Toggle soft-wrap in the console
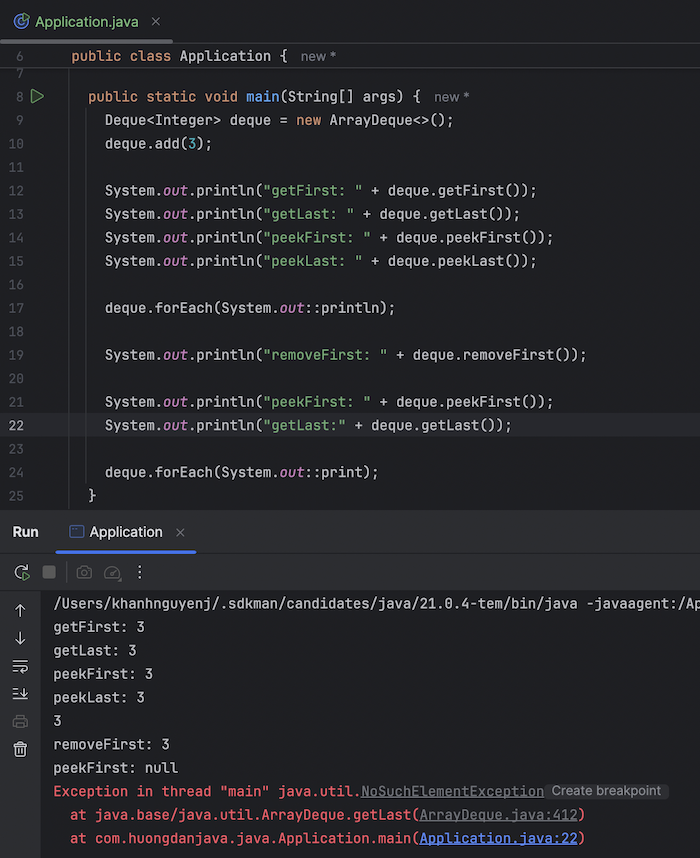700x858 pixels. coord(20,666)
